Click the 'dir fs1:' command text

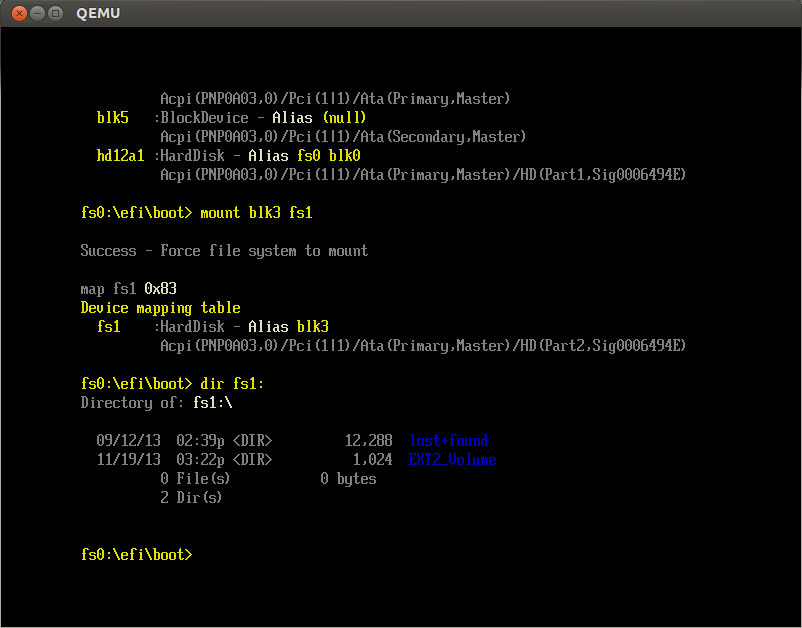pos(232,384)
